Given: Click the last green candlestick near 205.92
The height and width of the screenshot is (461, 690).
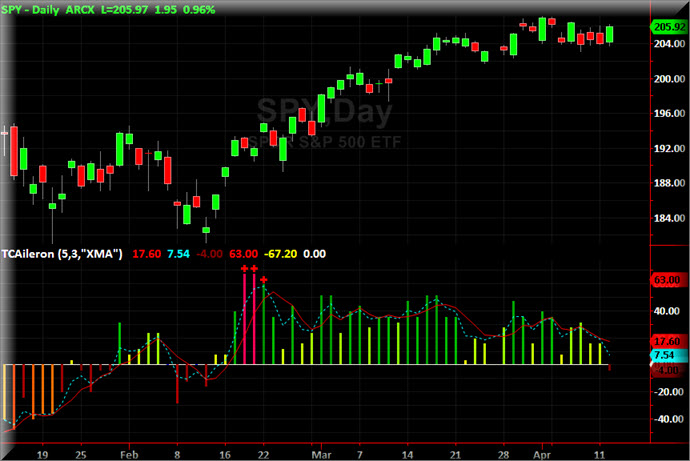Looking at the screenshot, I should (609, 34).
